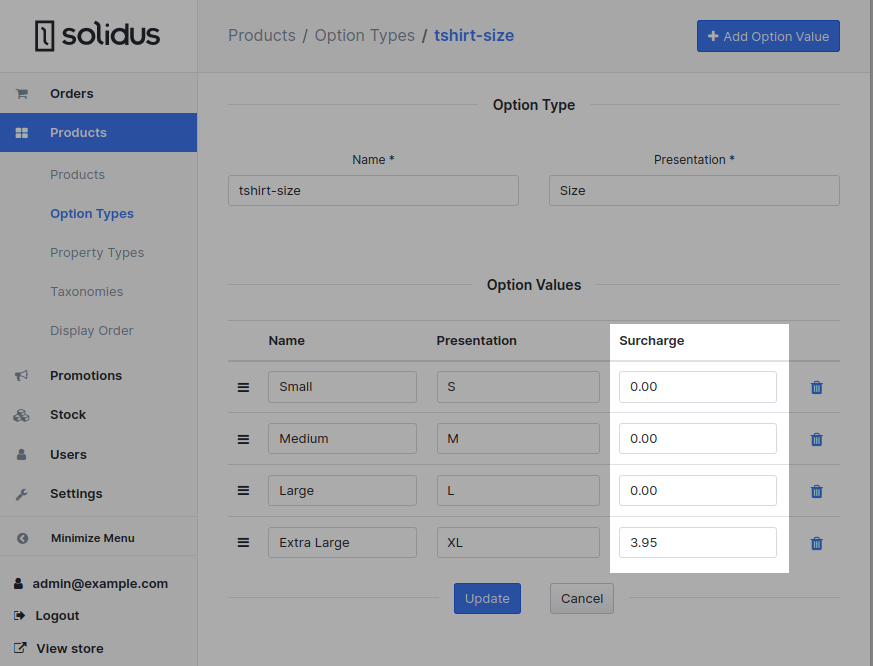Image resolution: width=873 pixels, height=666 pixels.
Task: Delete the Small option value with trash icon
Action: [x=816, y=387]
